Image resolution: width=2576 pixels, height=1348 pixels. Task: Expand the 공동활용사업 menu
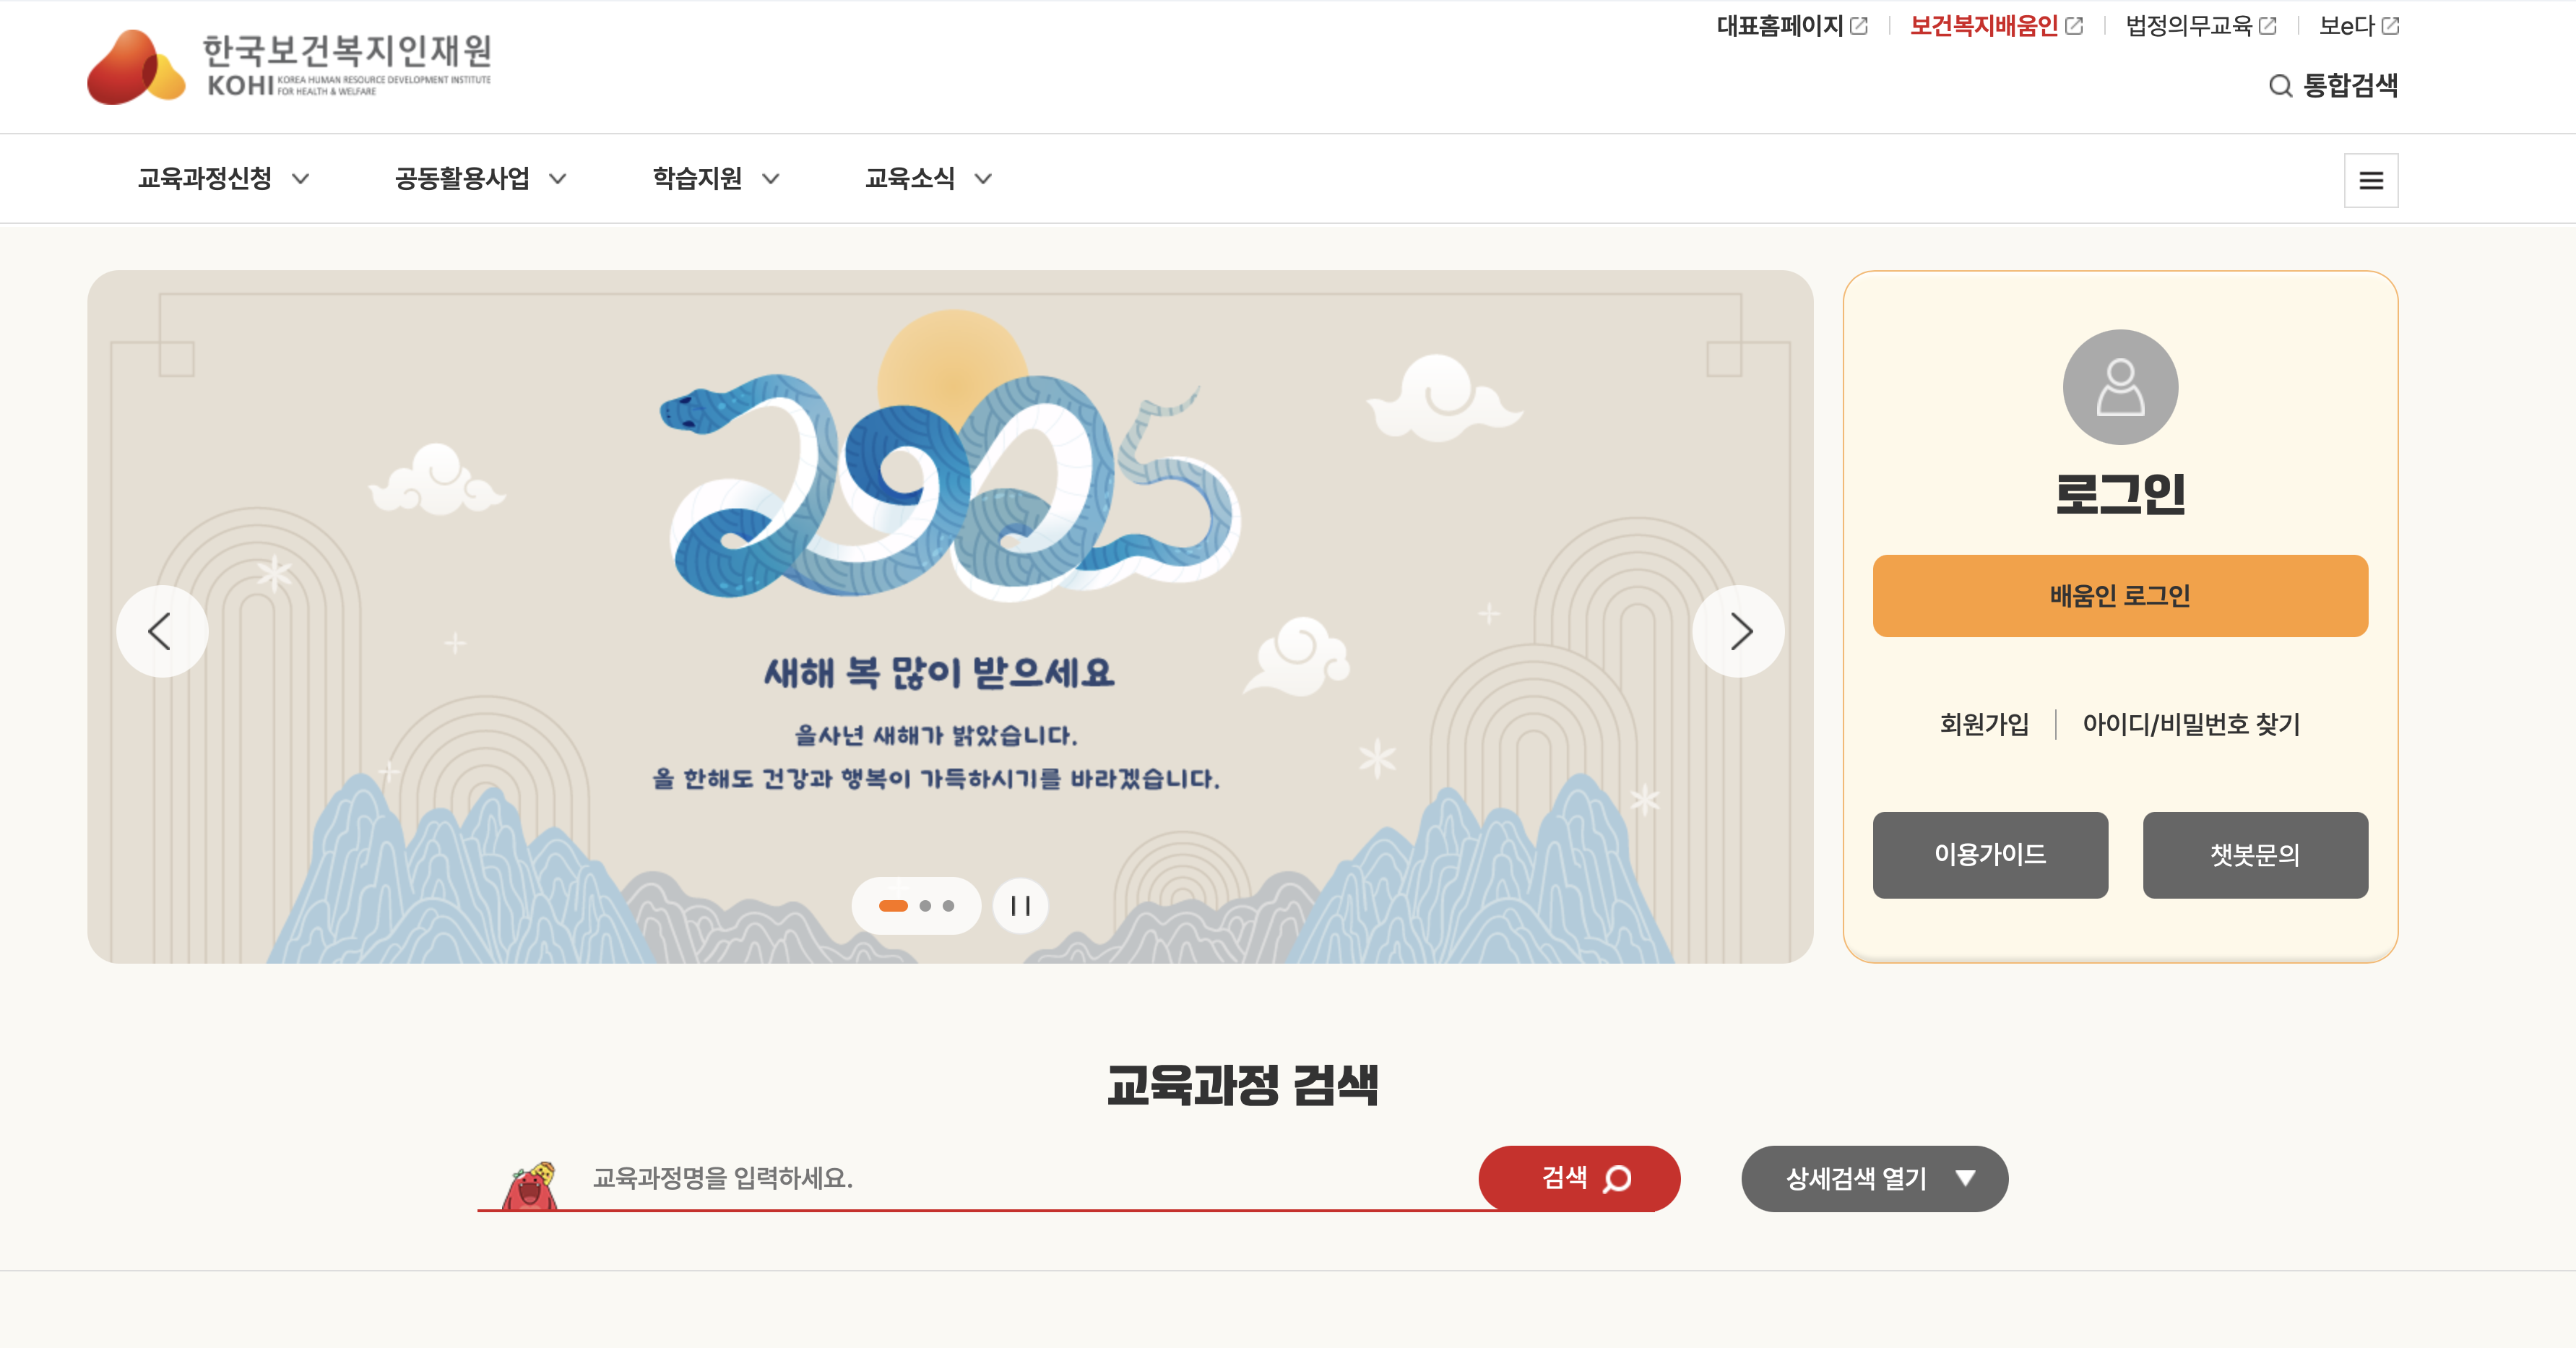pyautogui.click(x=481, y=179)
